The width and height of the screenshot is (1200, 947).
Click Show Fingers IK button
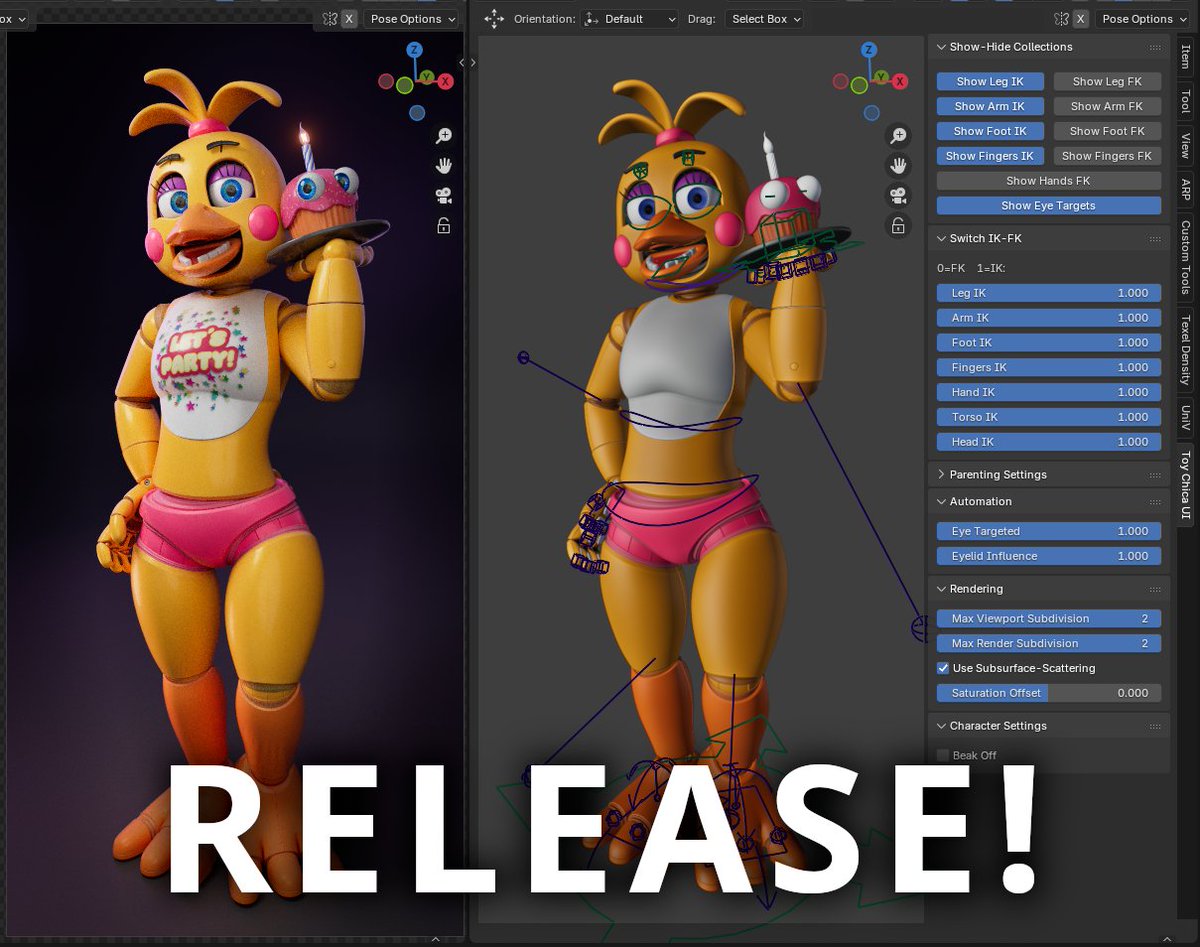click(990, 156)
